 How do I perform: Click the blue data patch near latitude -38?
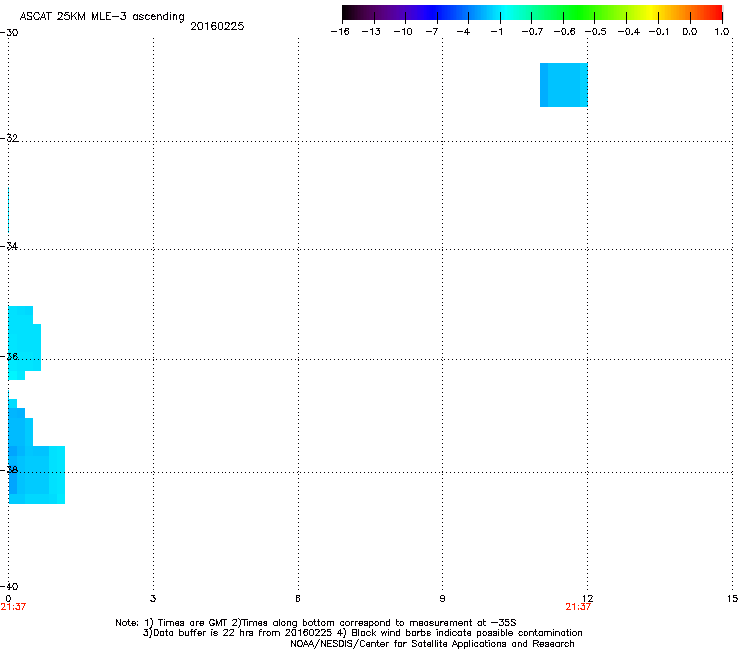[x=36, y=452]
